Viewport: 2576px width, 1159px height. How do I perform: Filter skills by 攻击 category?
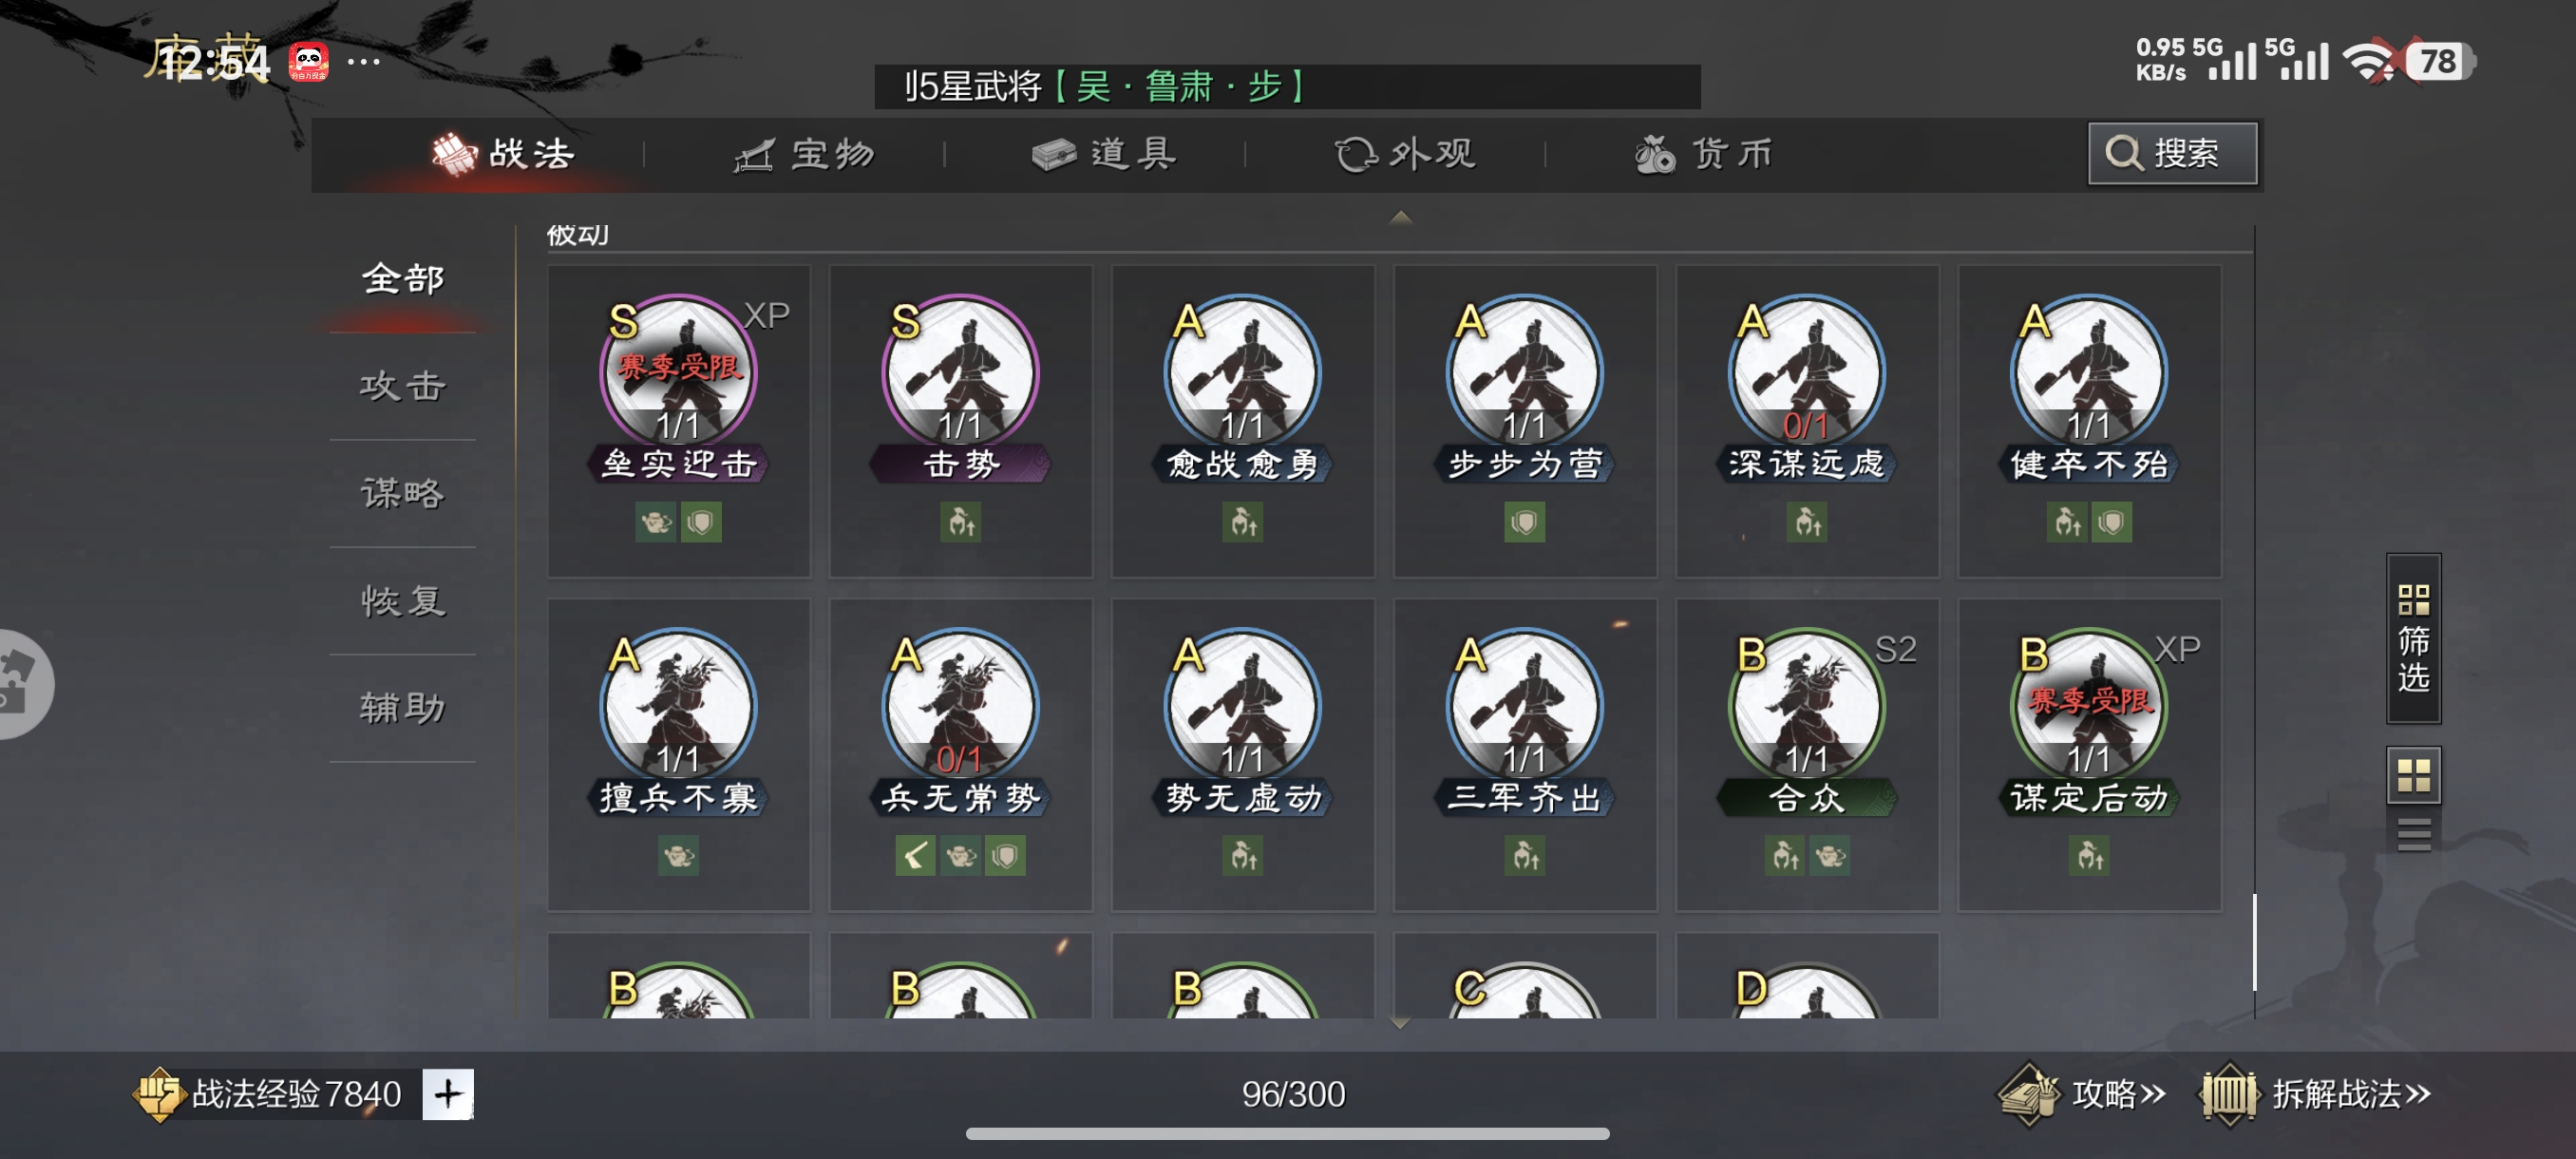point(402,386)
